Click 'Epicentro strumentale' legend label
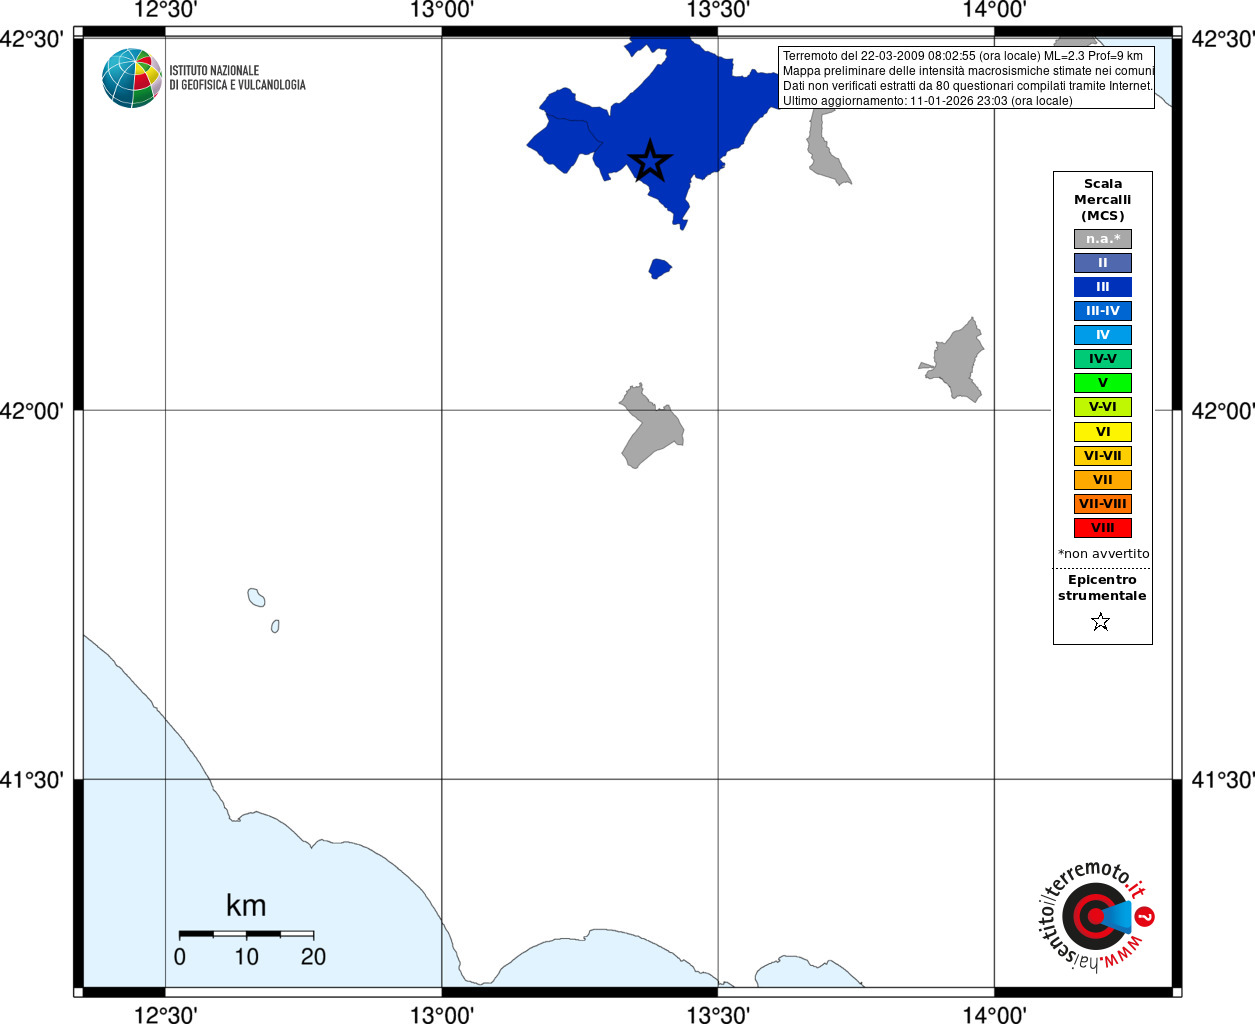The height and width of the screenshot is (1024, 1255). click(x=1102, y=588)
